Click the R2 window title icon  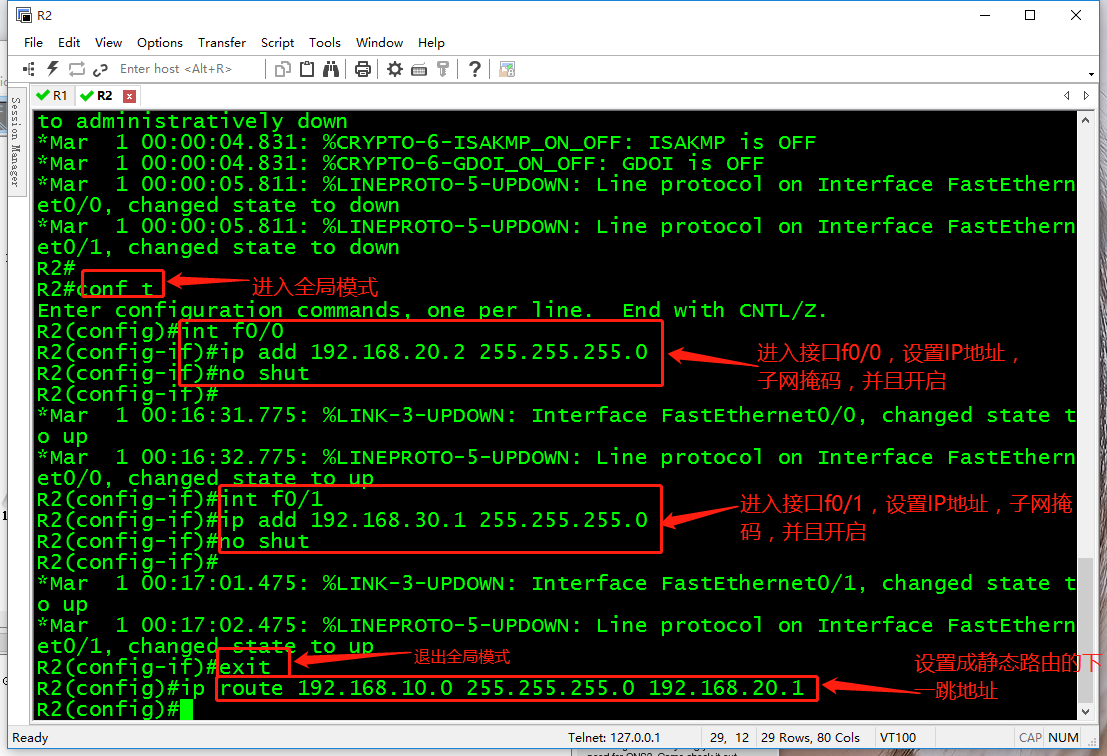[x=24, y=16]
